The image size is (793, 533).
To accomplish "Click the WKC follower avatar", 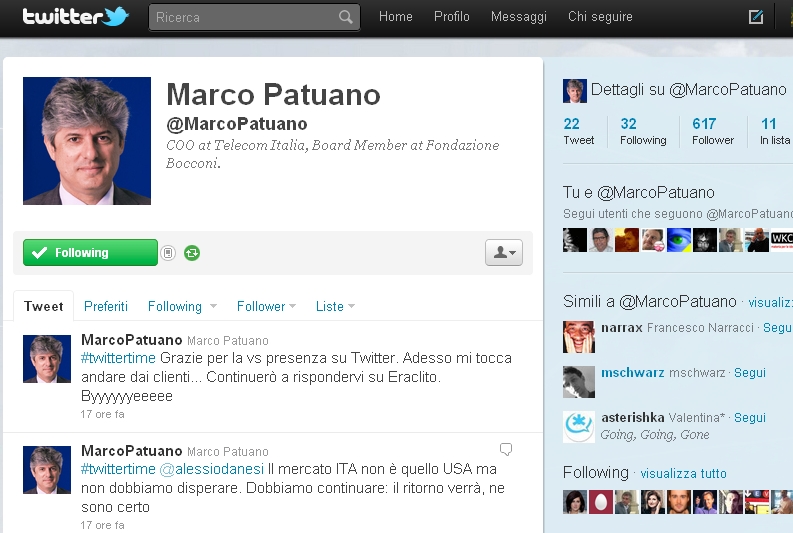I will [x=782, y=240].
